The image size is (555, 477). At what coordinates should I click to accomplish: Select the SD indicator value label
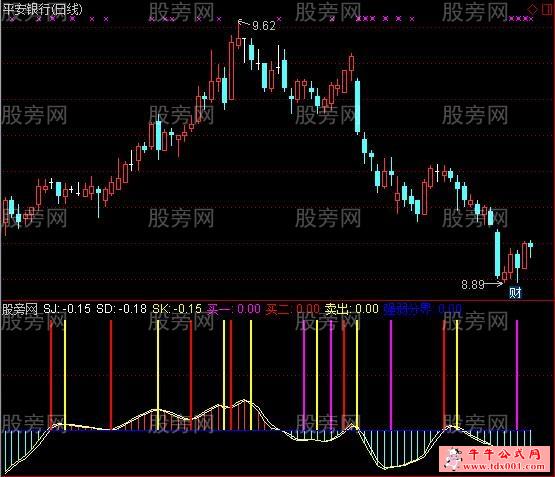121,309
